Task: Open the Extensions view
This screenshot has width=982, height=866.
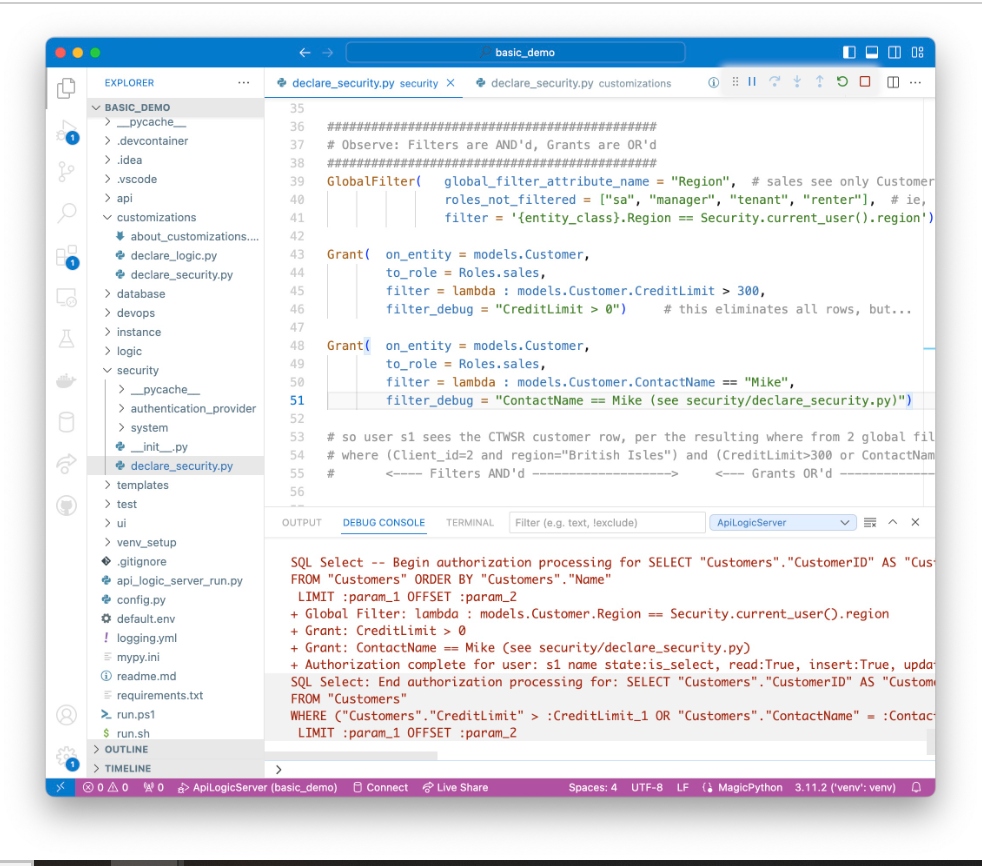Action: [x=66, y=256]
